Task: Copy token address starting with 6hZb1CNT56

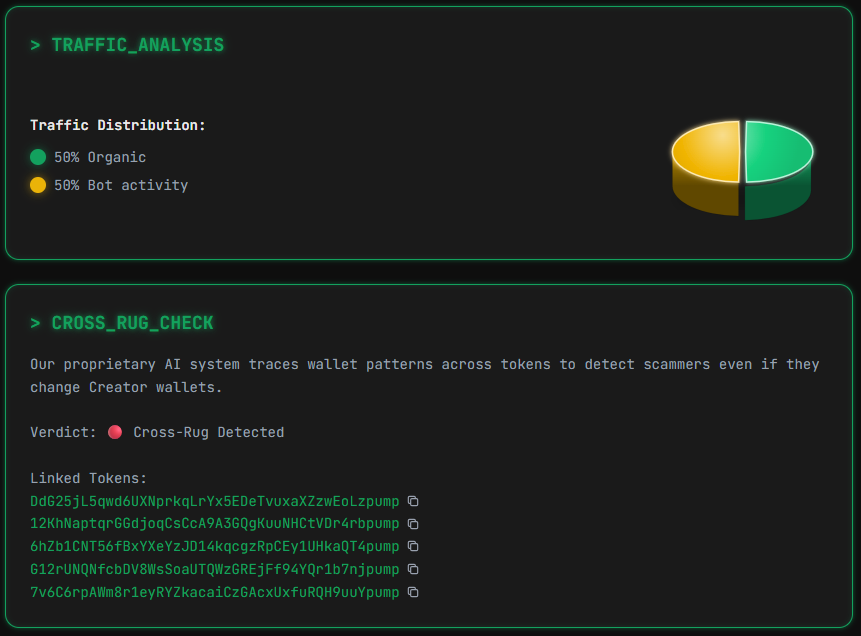Action: (x=413, y=546)
